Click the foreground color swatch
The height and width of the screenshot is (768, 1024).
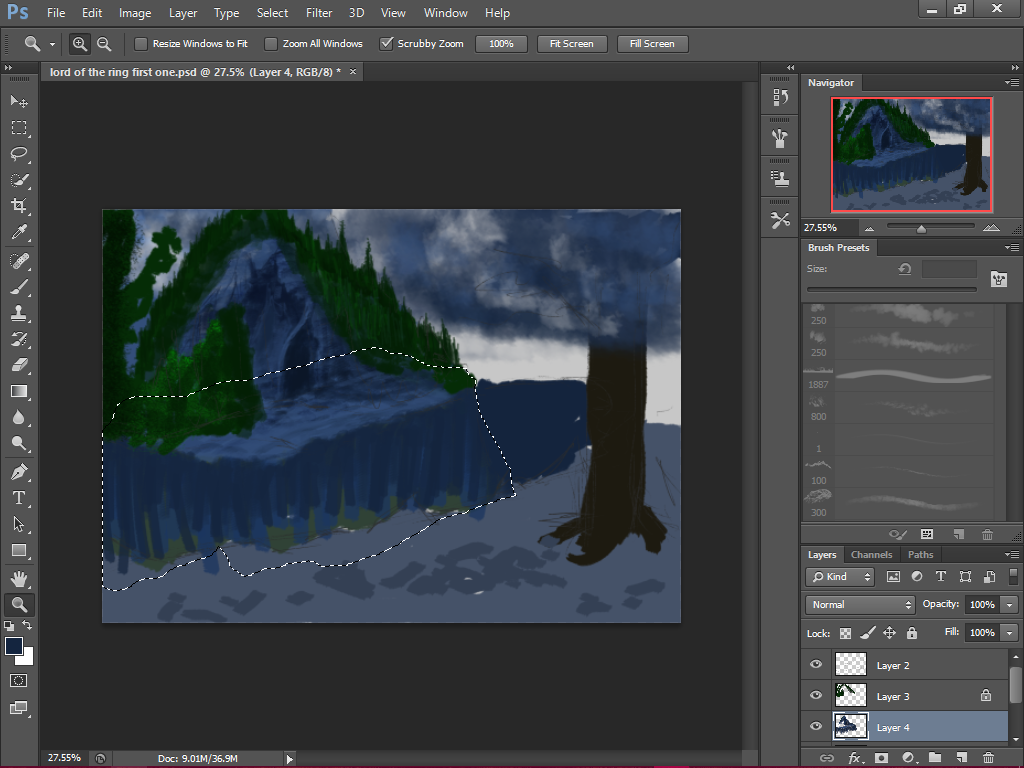[x=14, y=646]
